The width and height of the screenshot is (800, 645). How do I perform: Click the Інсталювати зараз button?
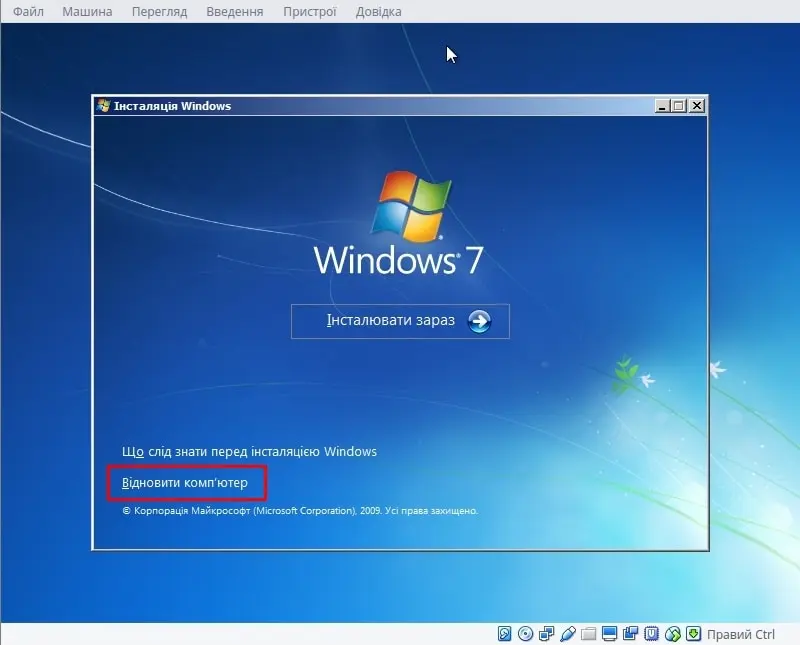400,321
